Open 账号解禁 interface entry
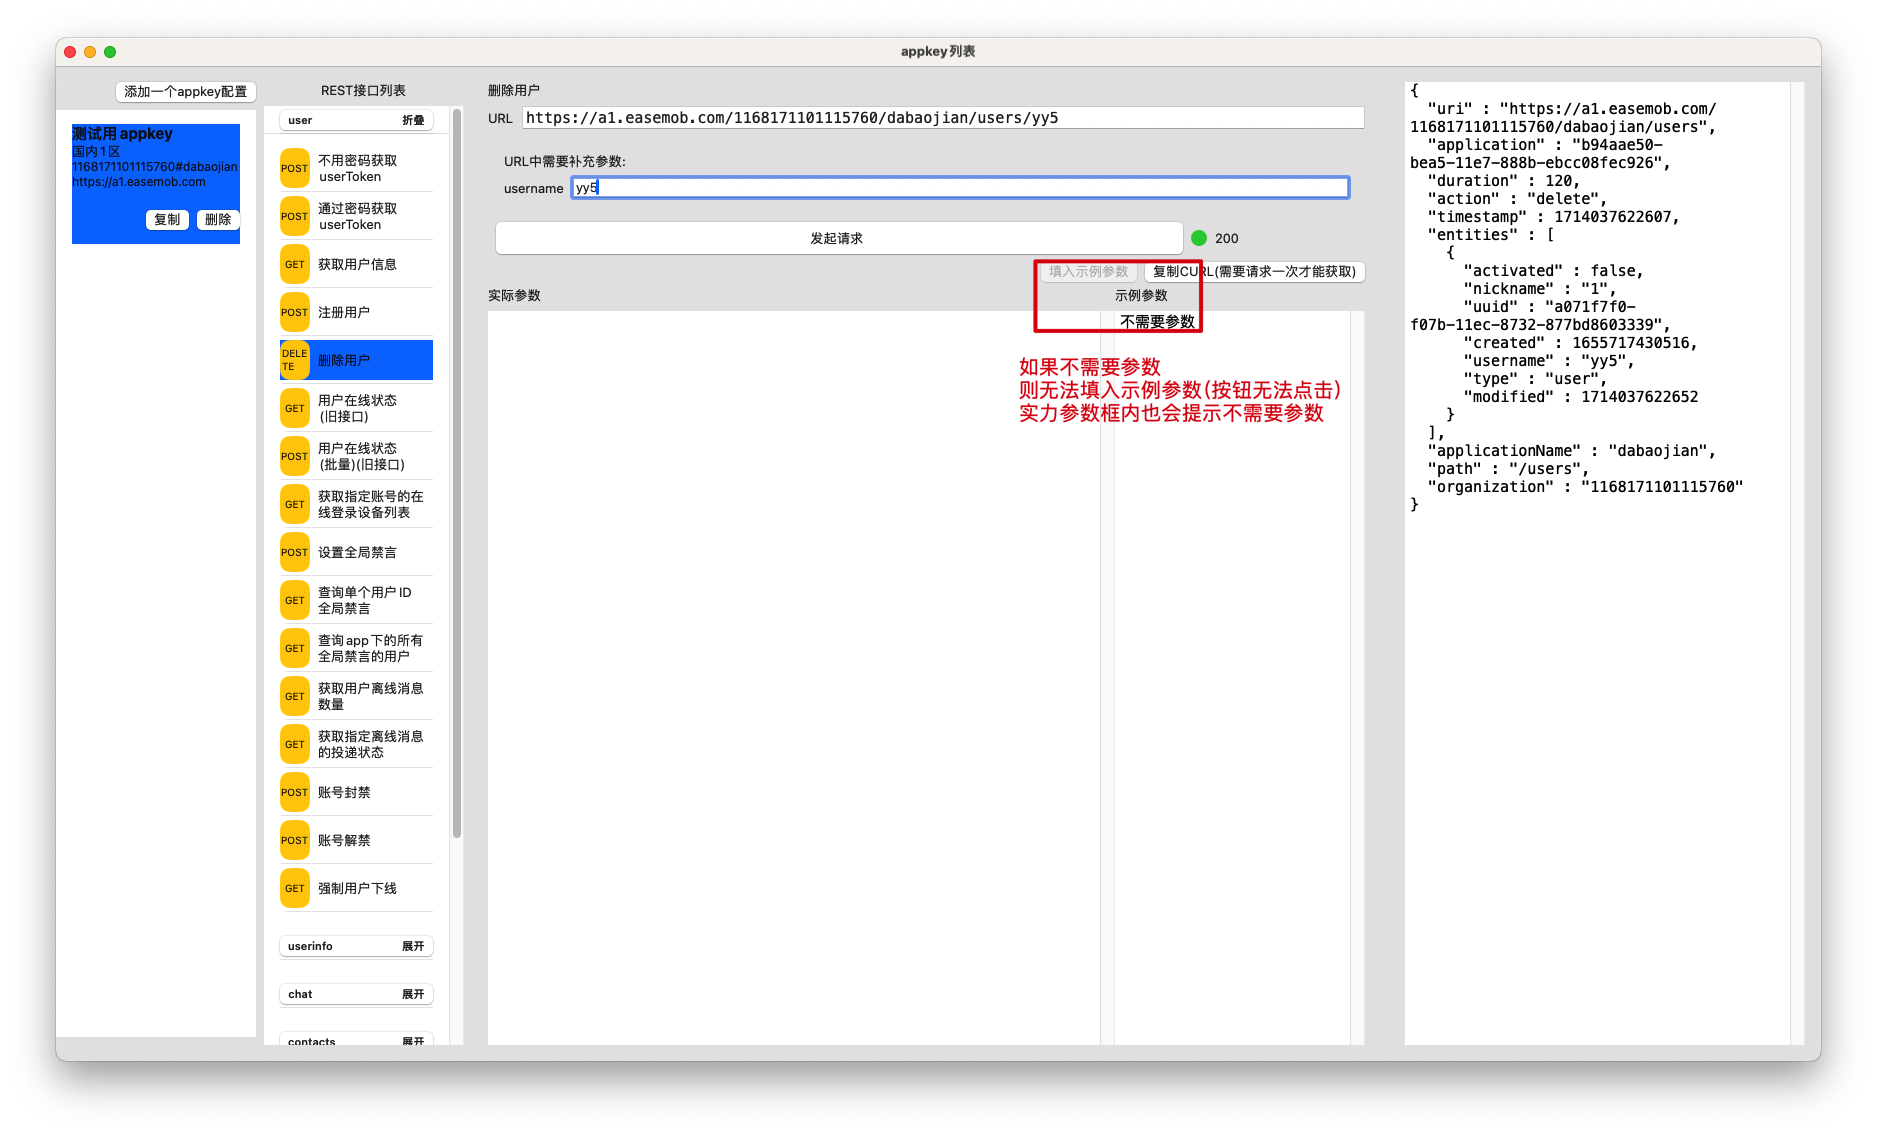The height and width of the screenshot is (1135, 1877). pyautogui.click(x=356, y=840)
